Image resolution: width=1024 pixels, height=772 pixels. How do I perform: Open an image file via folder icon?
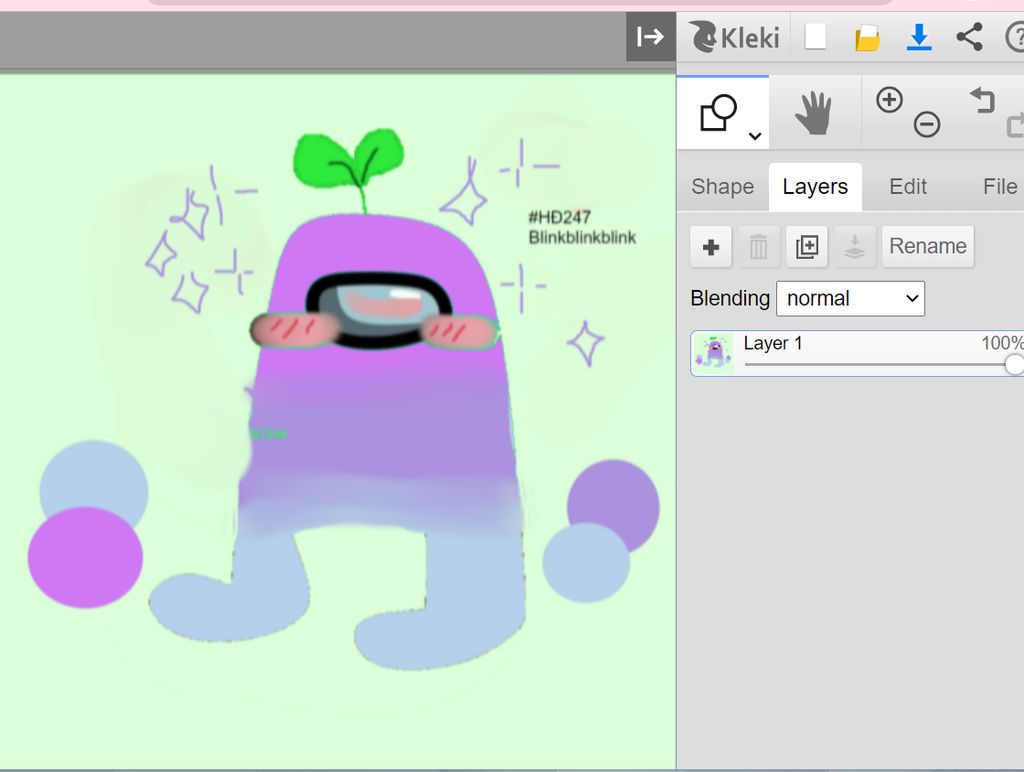tap(867, 37)
